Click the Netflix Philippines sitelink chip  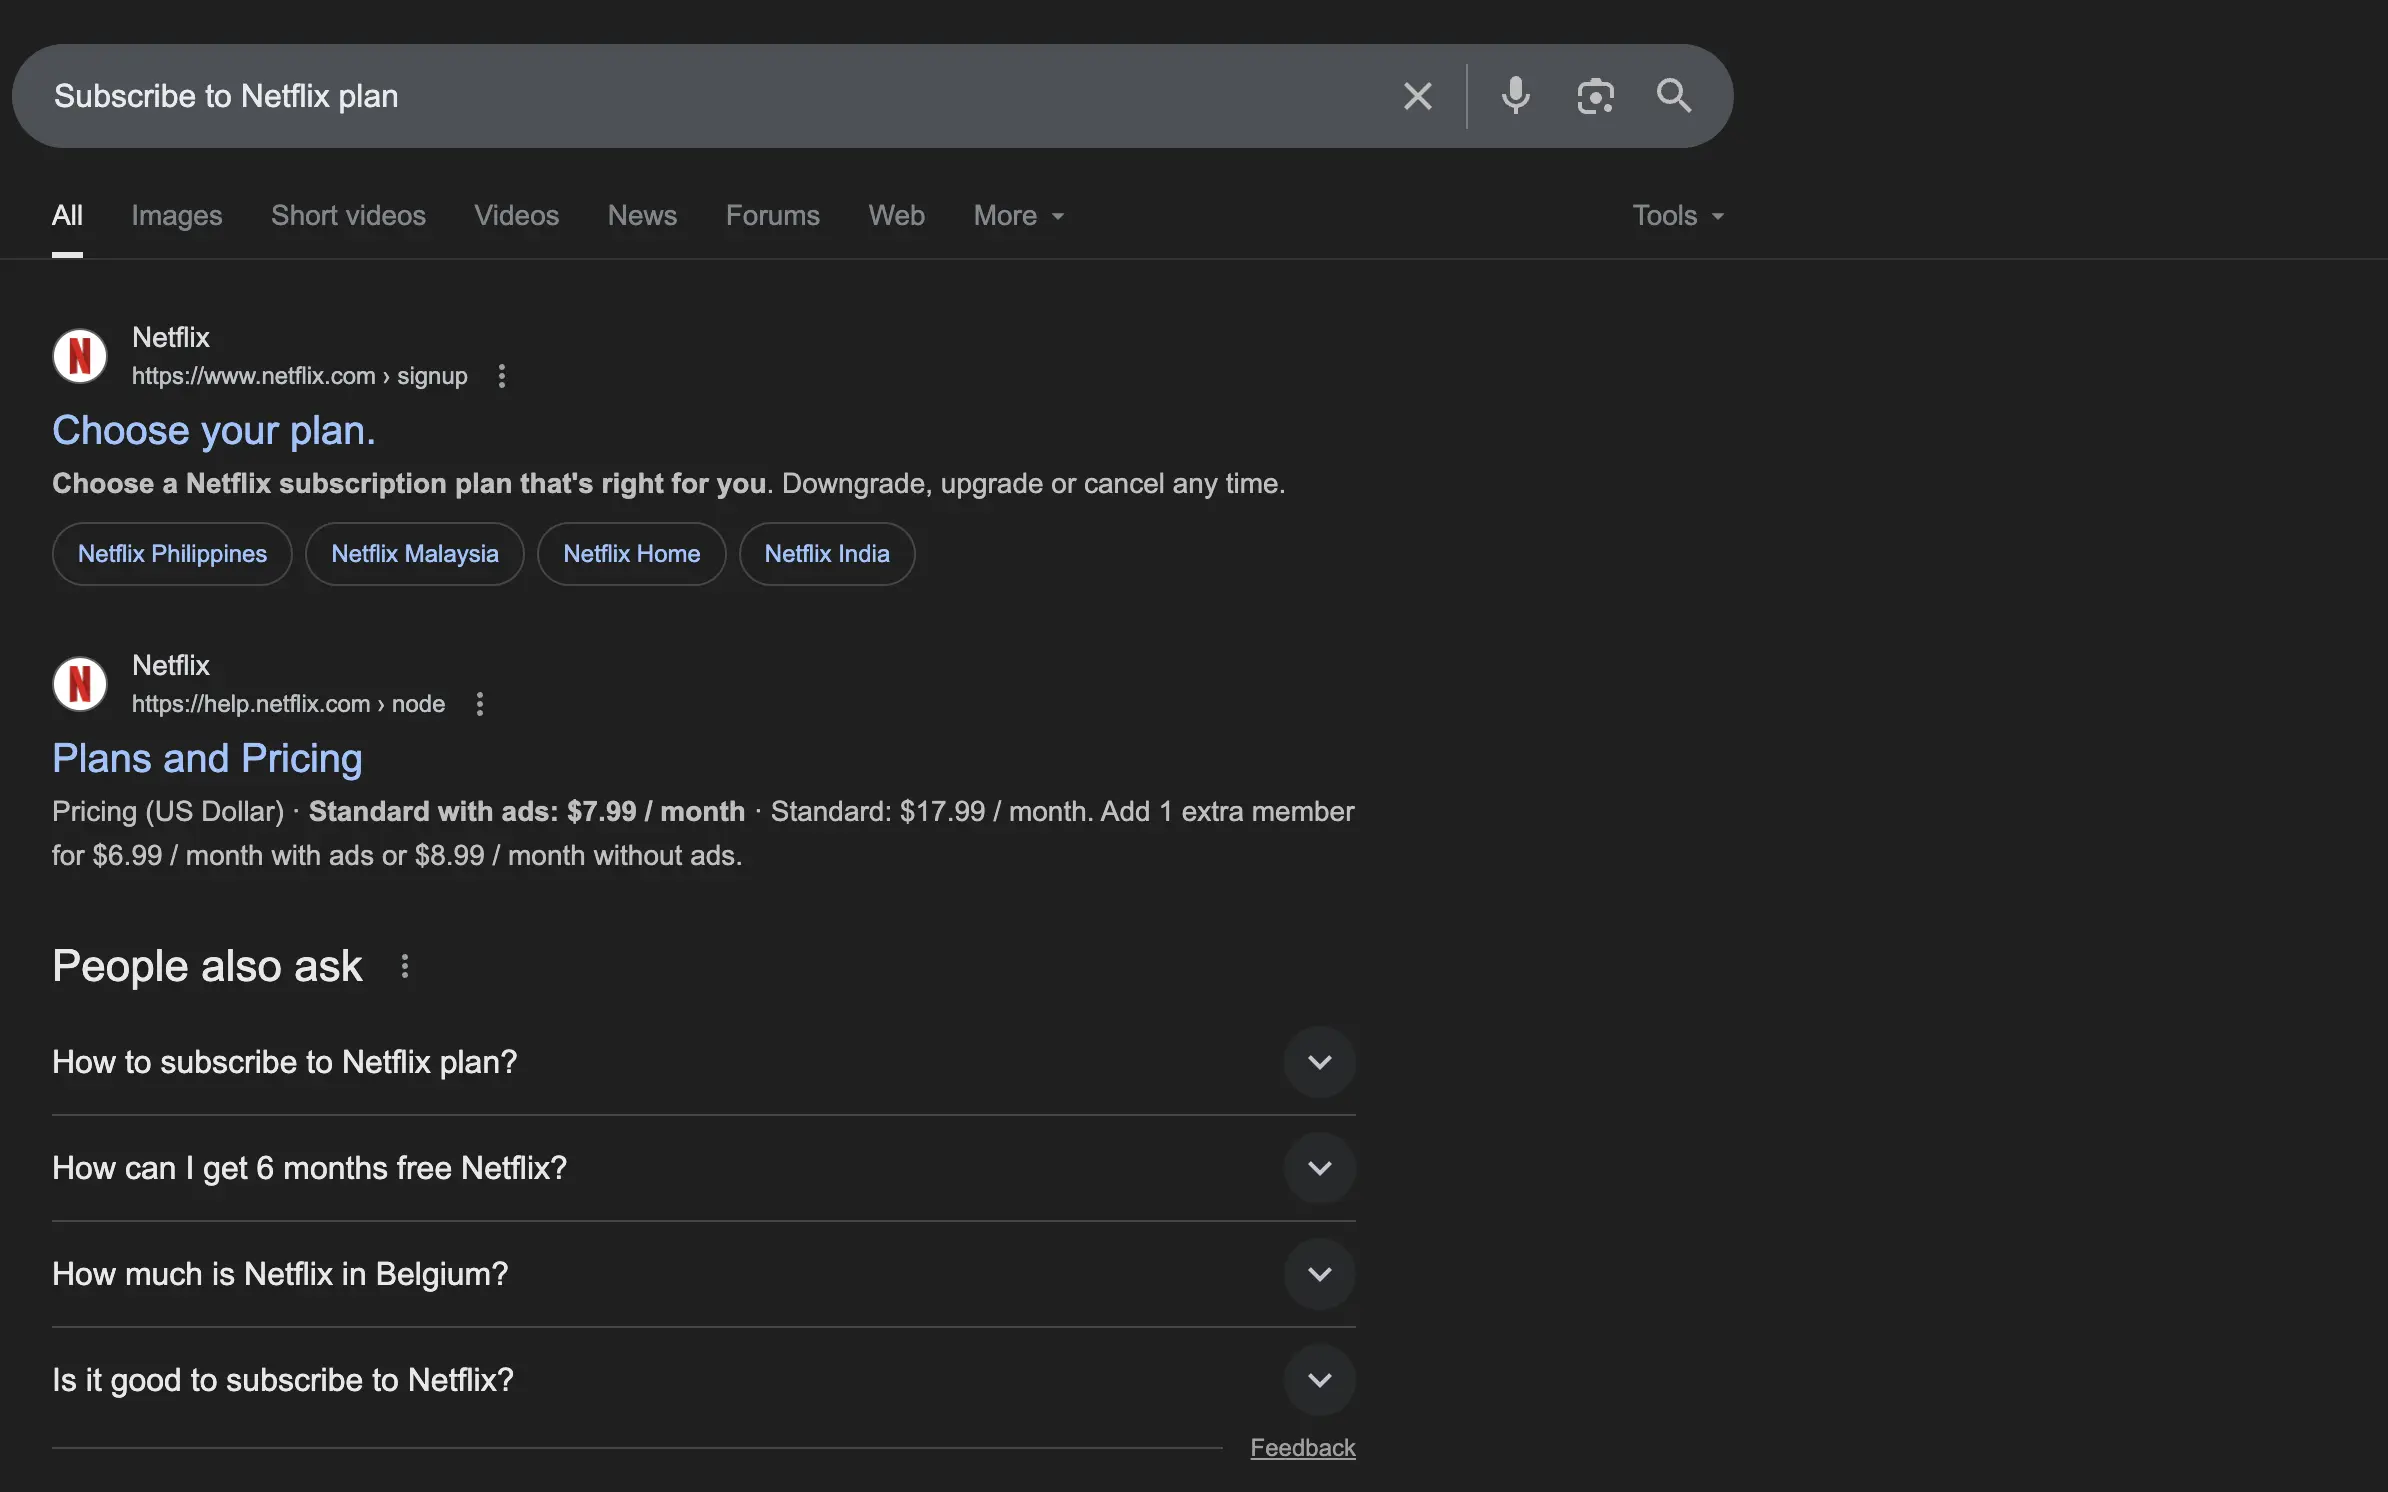tap(172, 554)
